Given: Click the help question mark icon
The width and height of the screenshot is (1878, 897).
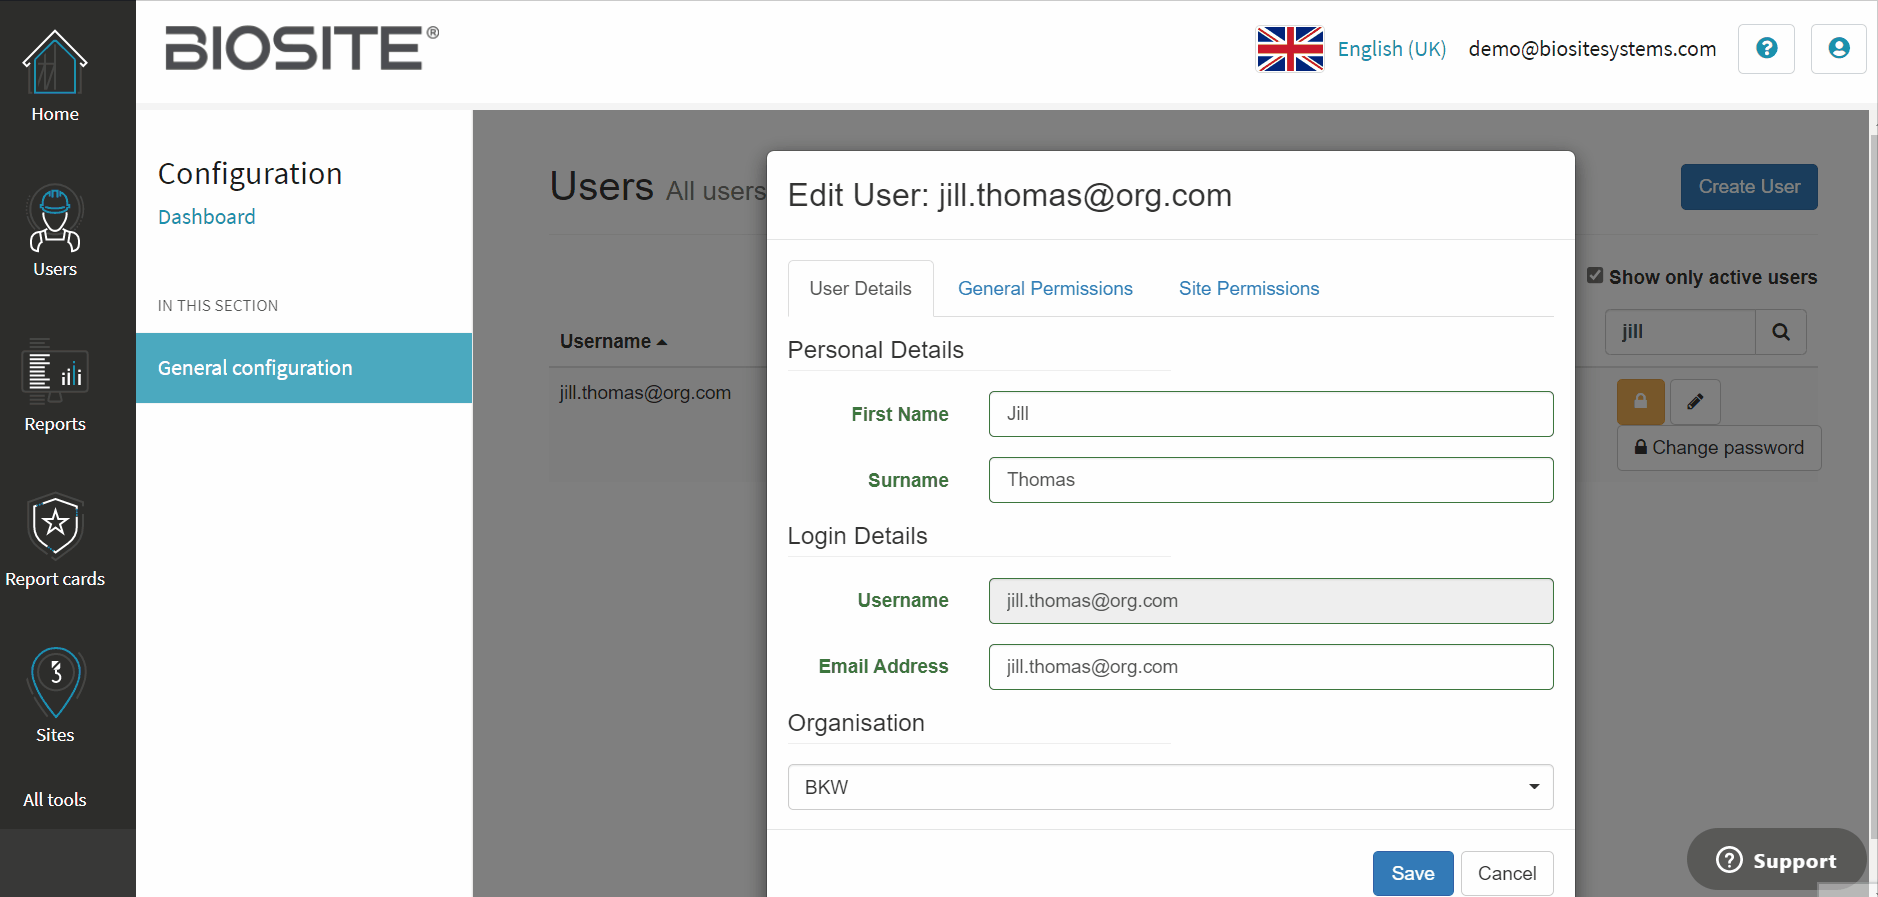Looking at the screenshot, I should [1766, 49].
